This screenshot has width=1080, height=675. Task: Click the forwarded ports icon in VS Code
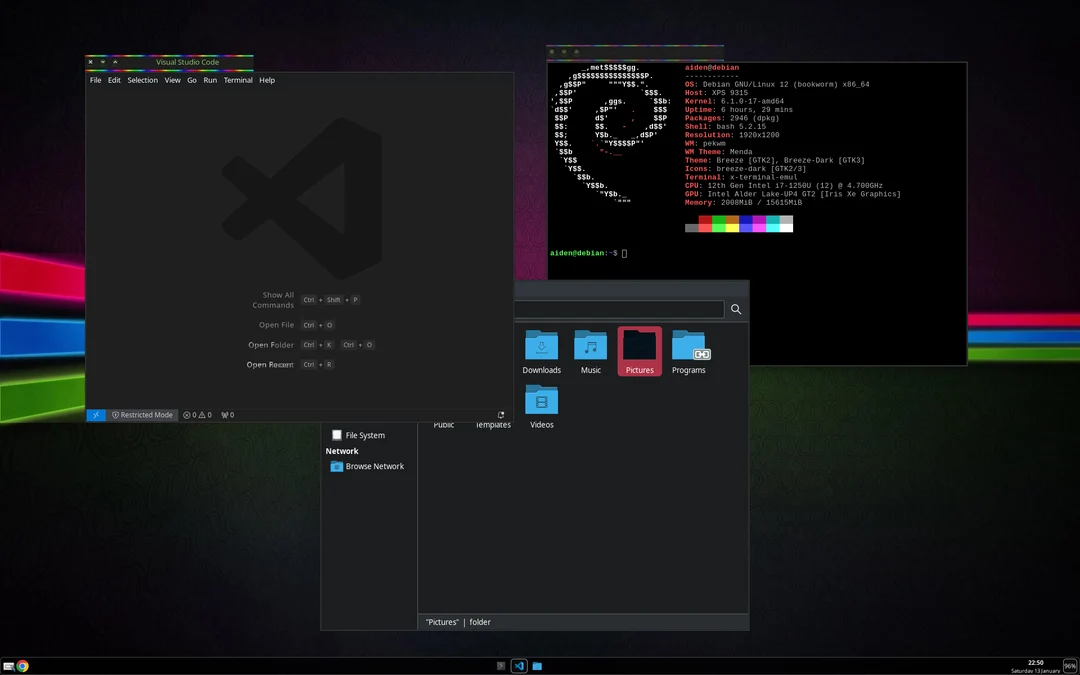226,414
